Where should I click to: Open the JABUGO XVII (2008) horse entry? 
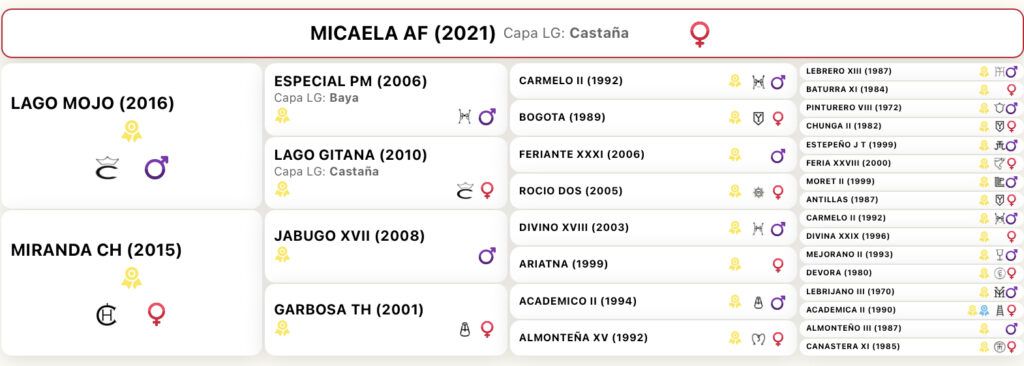pos(385,246)
